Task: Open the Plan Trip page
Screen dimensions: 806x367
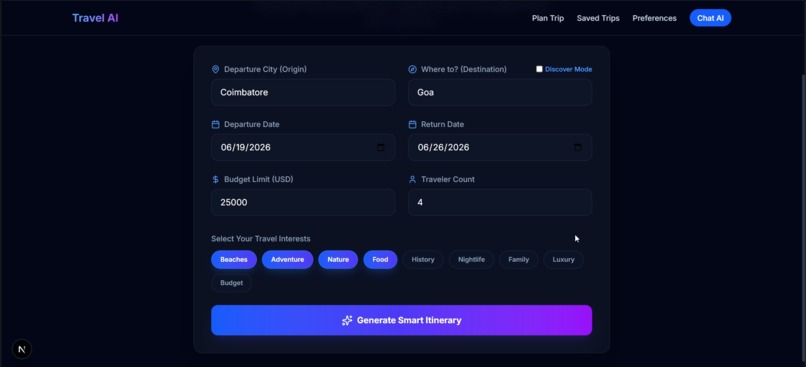Action: 547,18
